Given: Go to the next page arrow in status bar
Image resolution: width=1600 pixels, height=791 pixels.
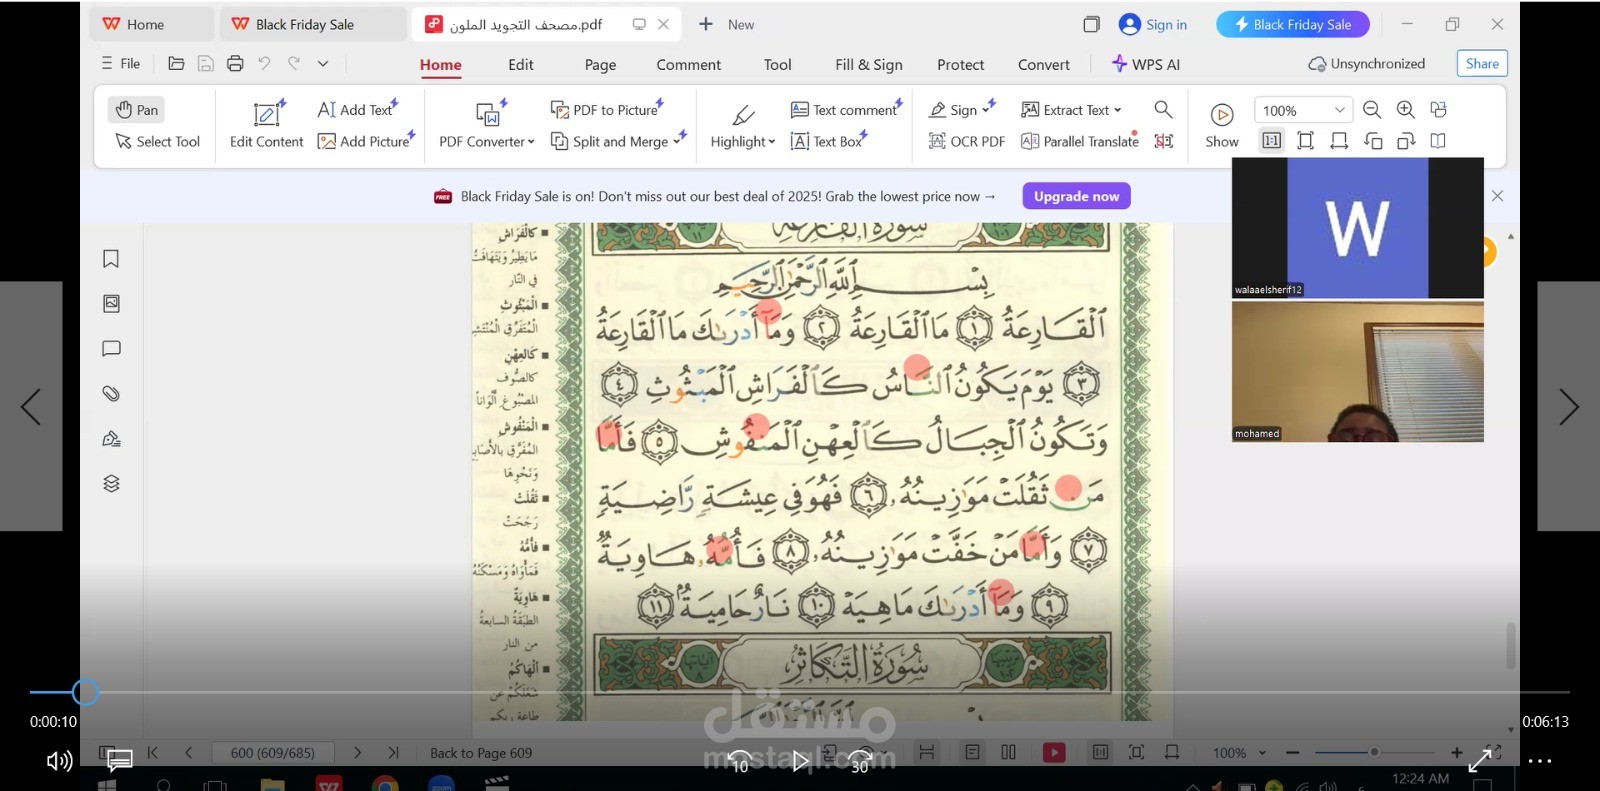Looking at the screenshot, I should coord(357,752).
